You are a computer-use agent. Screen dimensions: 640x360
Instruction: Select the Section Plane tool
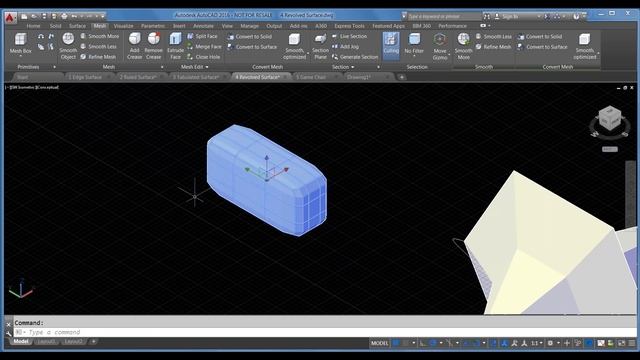320,46
